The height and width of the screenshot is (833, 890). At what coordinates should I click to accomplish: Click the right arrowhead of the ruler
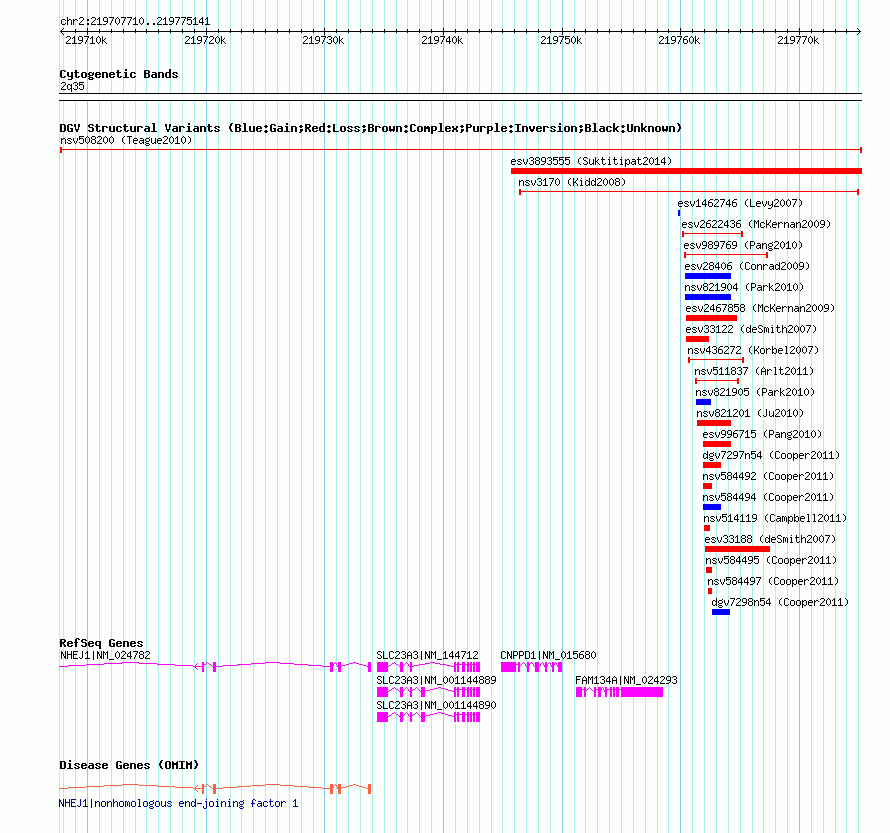[x=859, y=32]
